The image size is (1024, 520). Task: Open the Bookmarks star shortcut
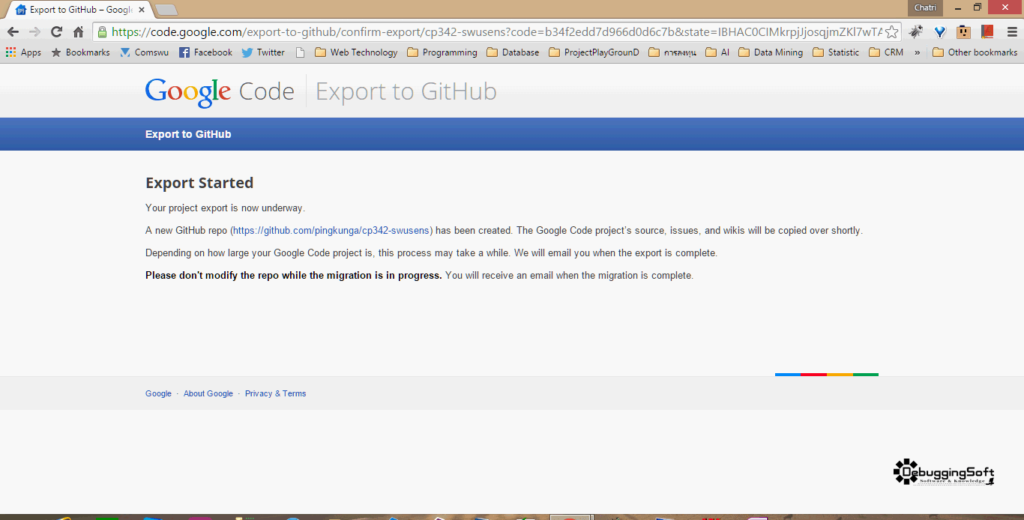click(x=81, y=52)
